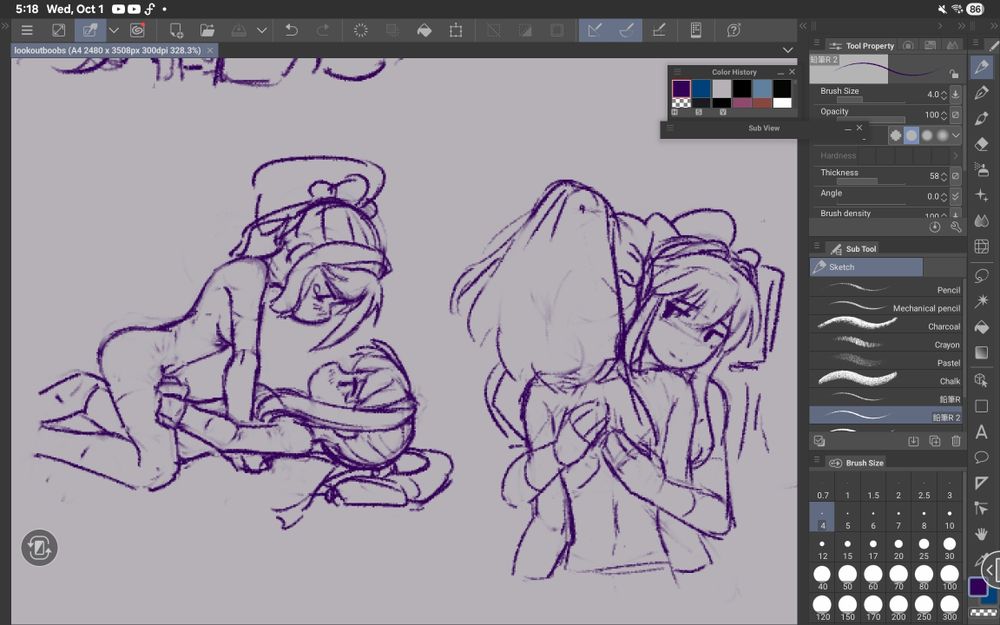Toggle Snap to Special Ruler button
This screenshot has width=1000, height=625.
[626, 30]
